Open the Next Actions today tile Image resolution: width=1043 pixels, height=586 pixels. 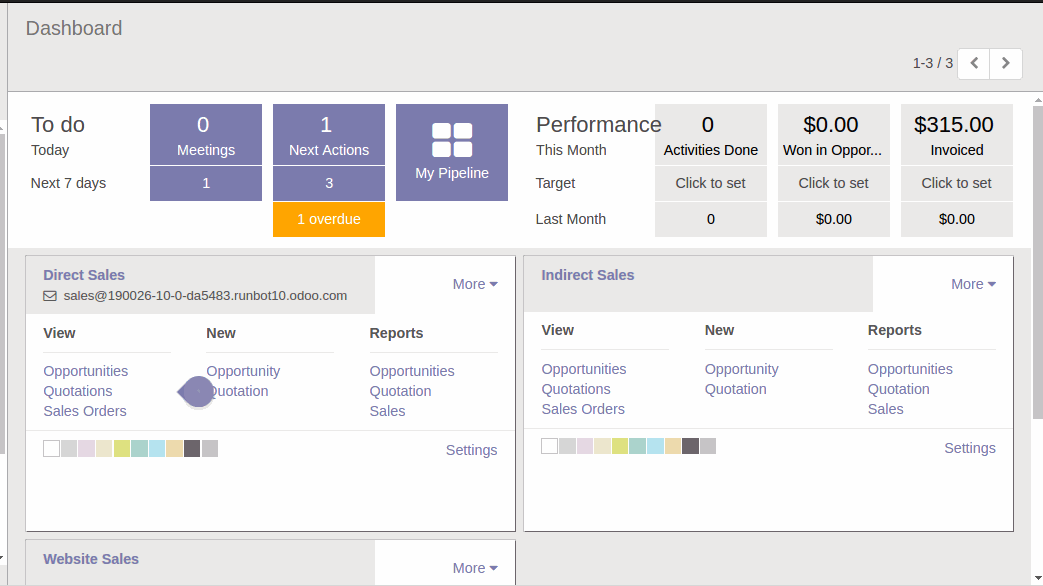(329, 135)
